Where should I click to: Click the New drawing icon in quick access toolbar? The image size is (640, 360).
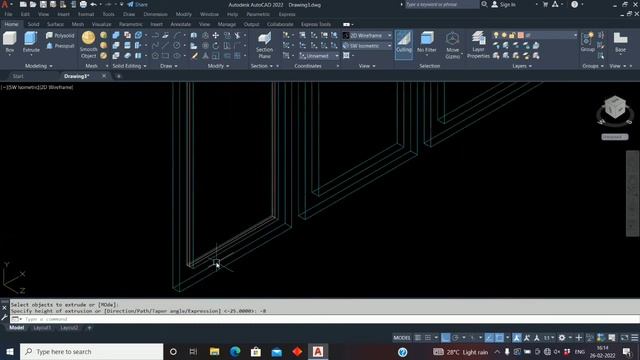click(x=23, y=4)
